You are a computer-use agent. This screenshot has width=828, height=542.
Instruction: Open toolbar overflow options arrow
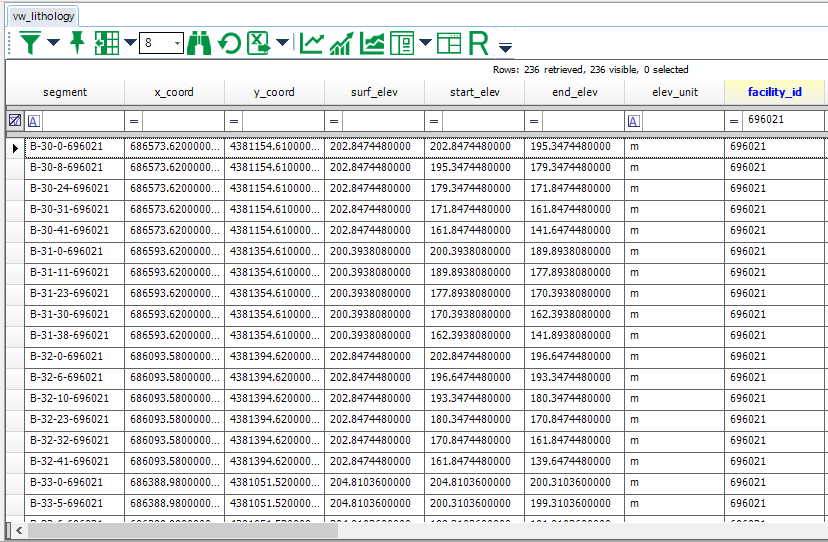pos(505,47)
